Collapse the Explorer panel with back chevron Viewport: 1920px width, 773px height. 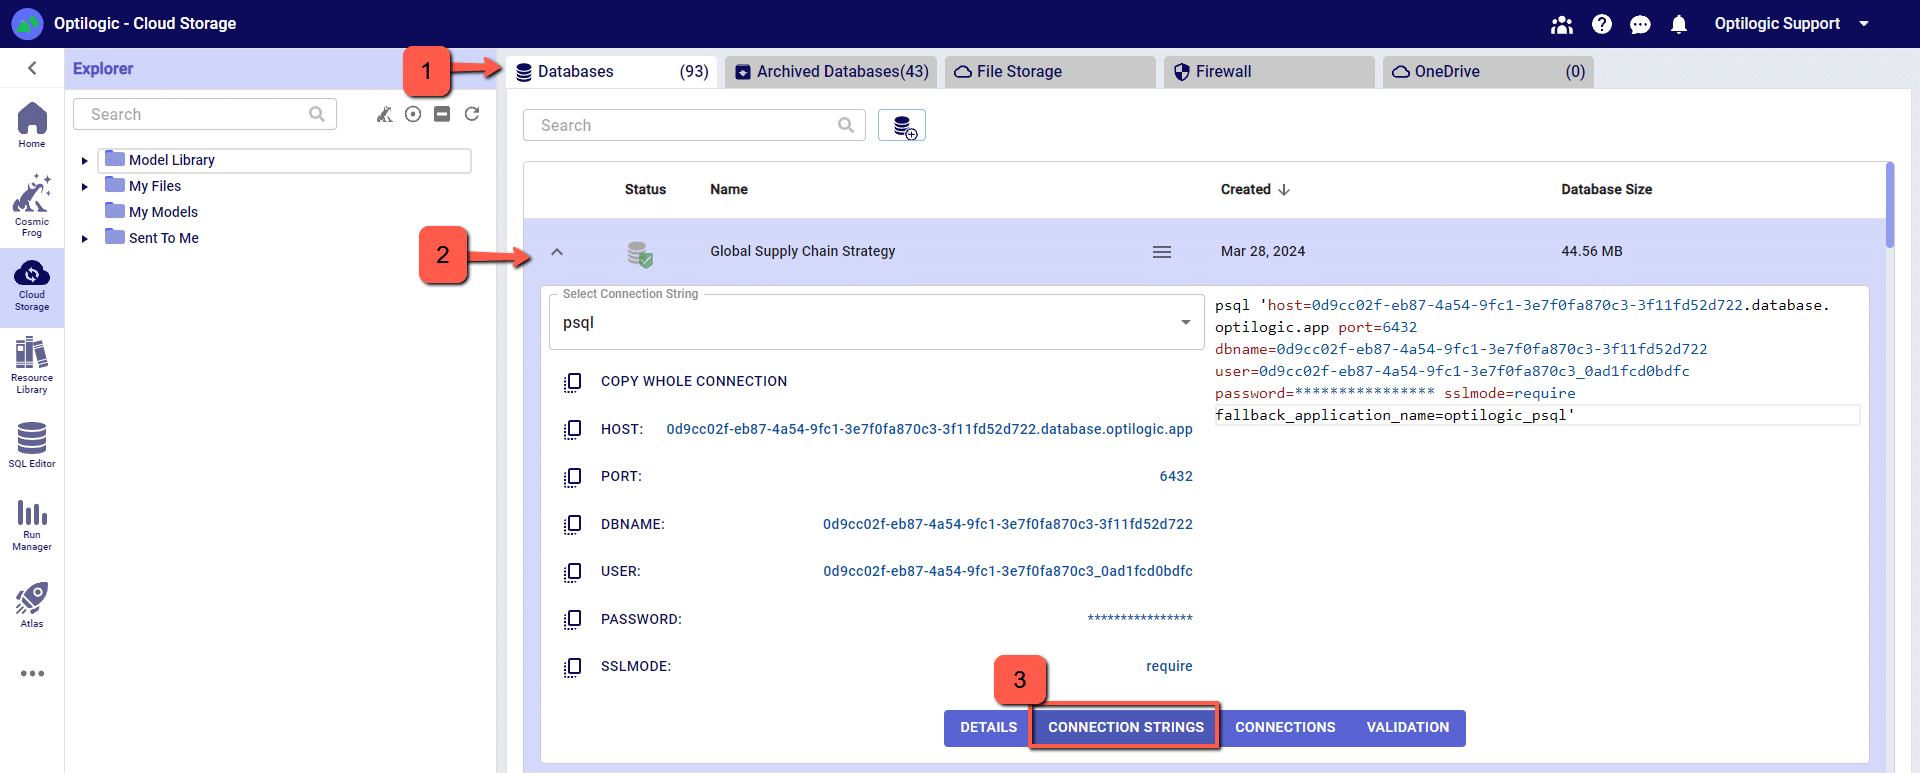click(x=32, y=68)
